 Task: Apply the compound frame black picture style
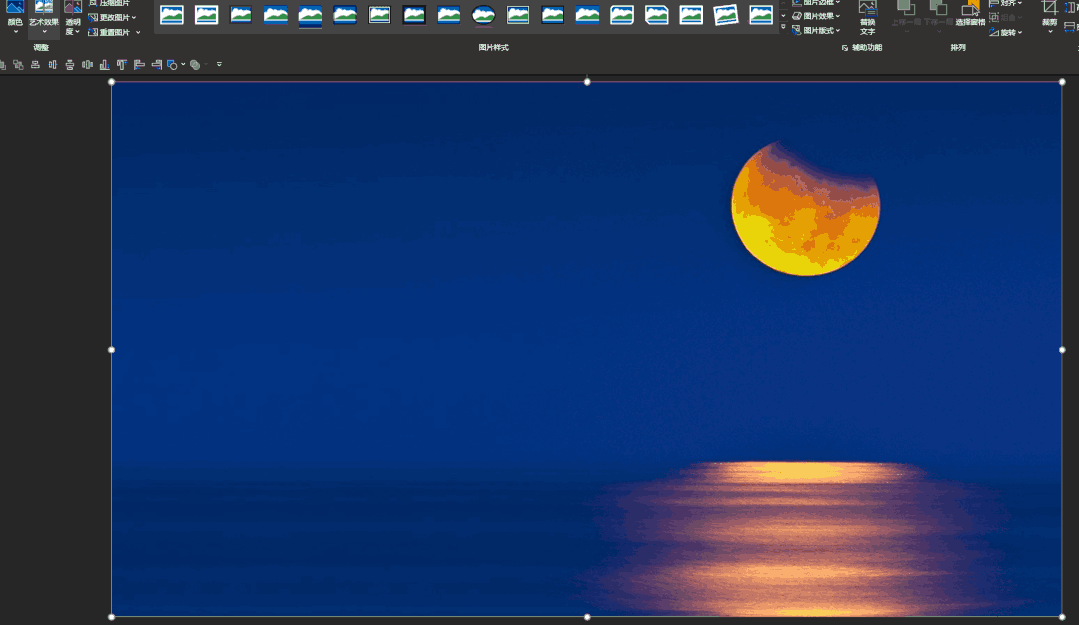[517, 14]
